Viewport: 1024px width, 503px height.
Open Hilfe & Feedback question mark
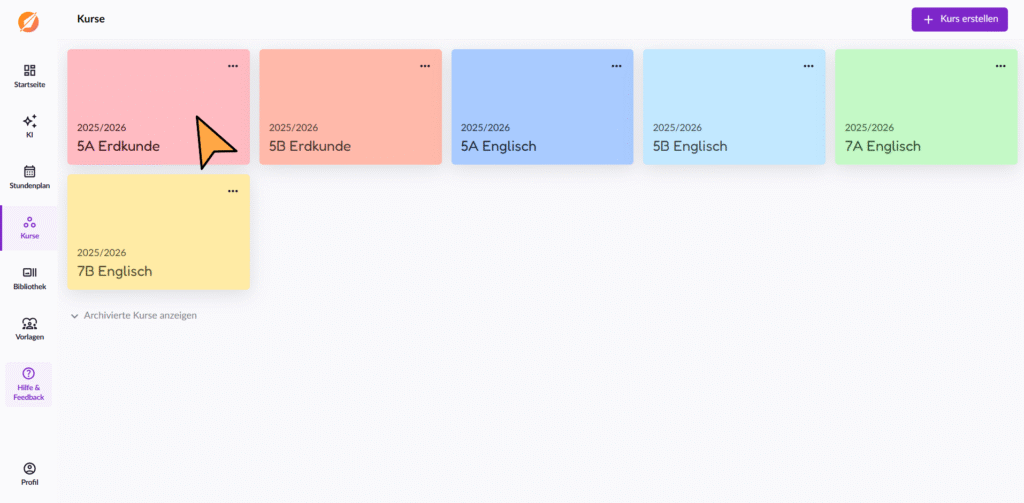pos(29,374)
